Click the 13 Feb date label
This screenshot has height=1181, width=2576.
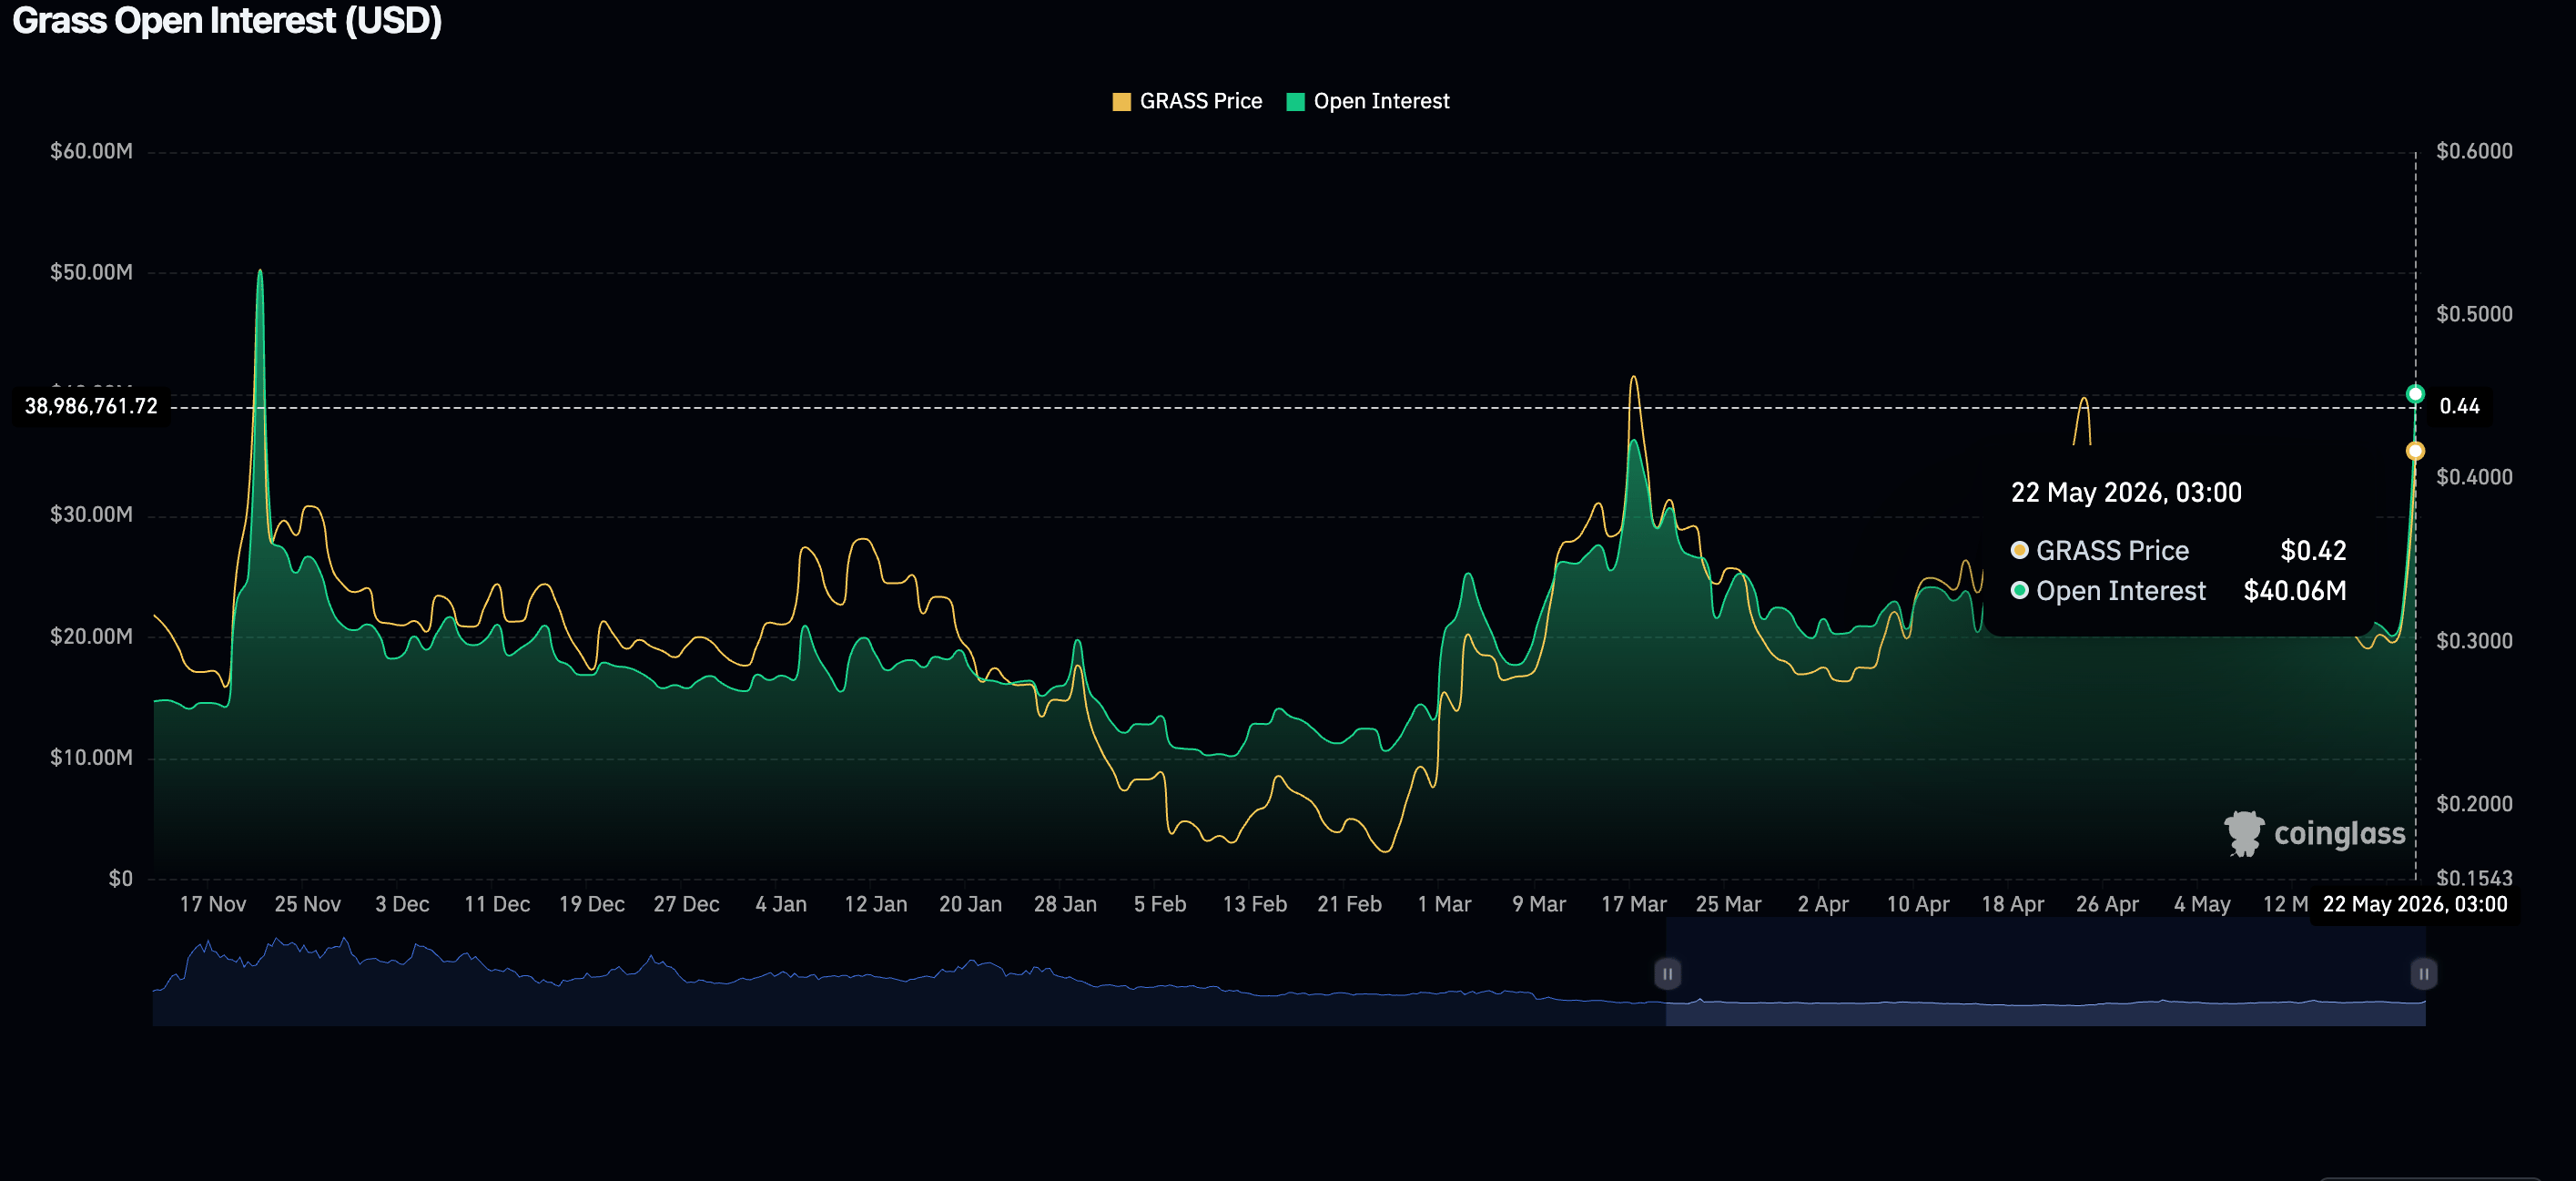(x=1254, y=904)
